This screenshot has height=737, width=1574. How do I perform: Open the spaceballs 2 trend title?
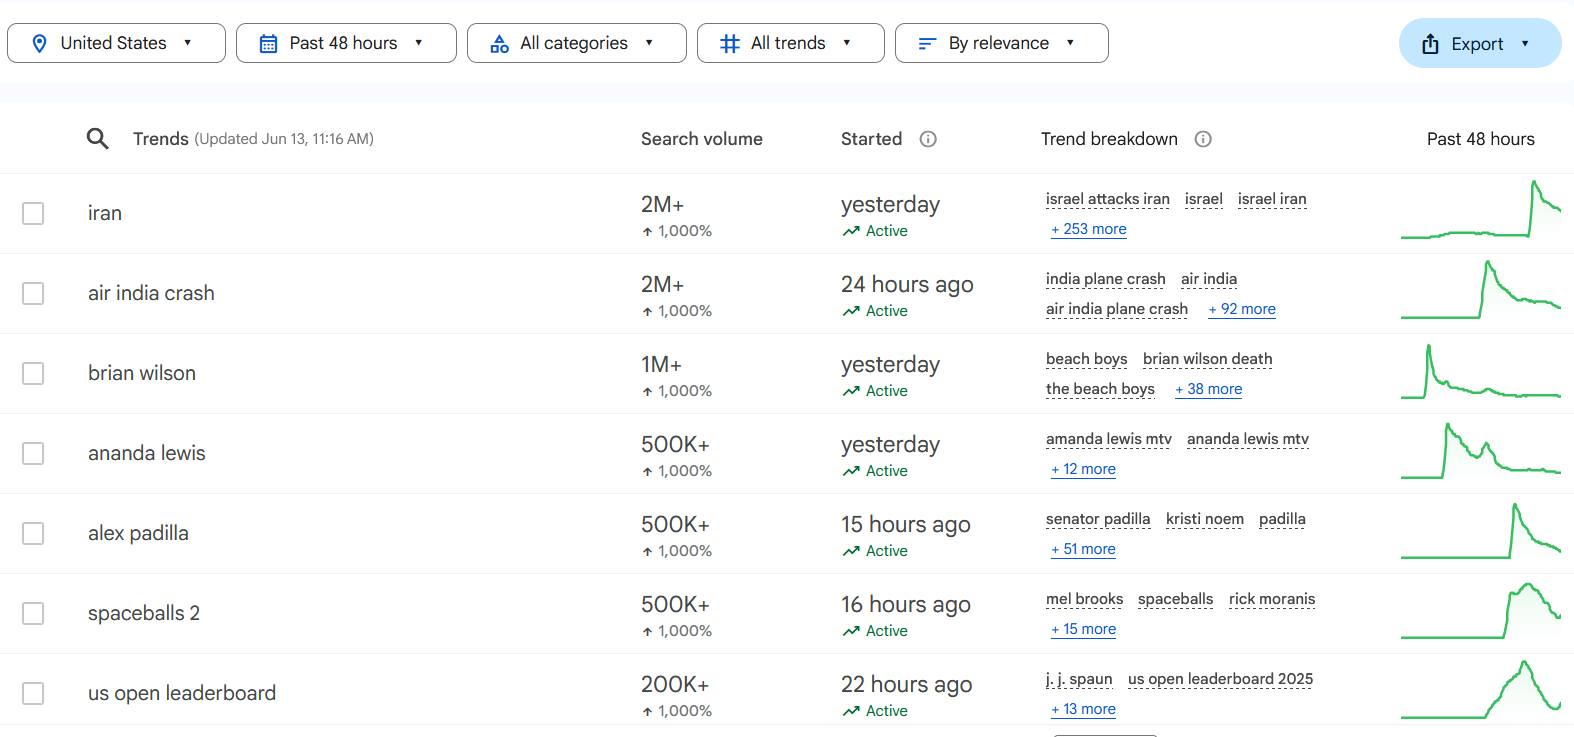144,613
